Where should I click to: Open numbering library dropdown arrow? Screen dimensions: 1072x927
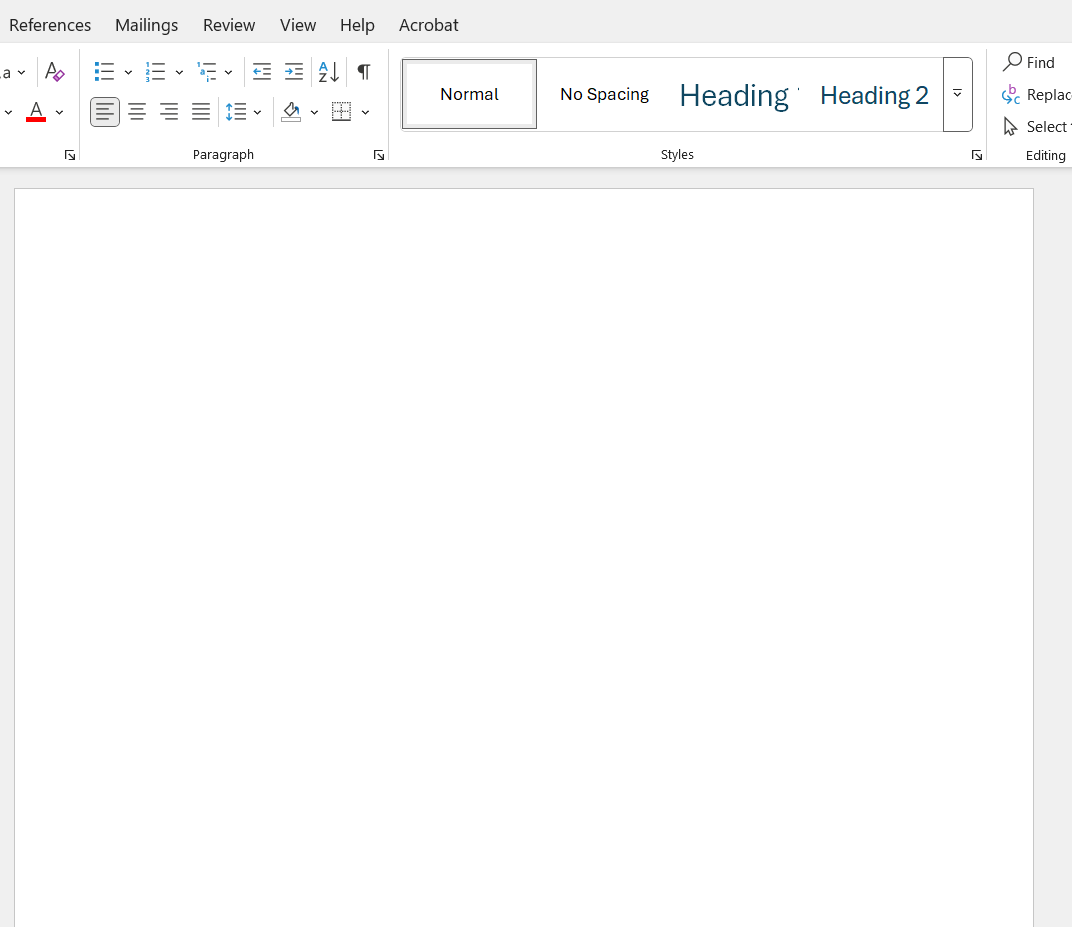(x=179, y=72)
